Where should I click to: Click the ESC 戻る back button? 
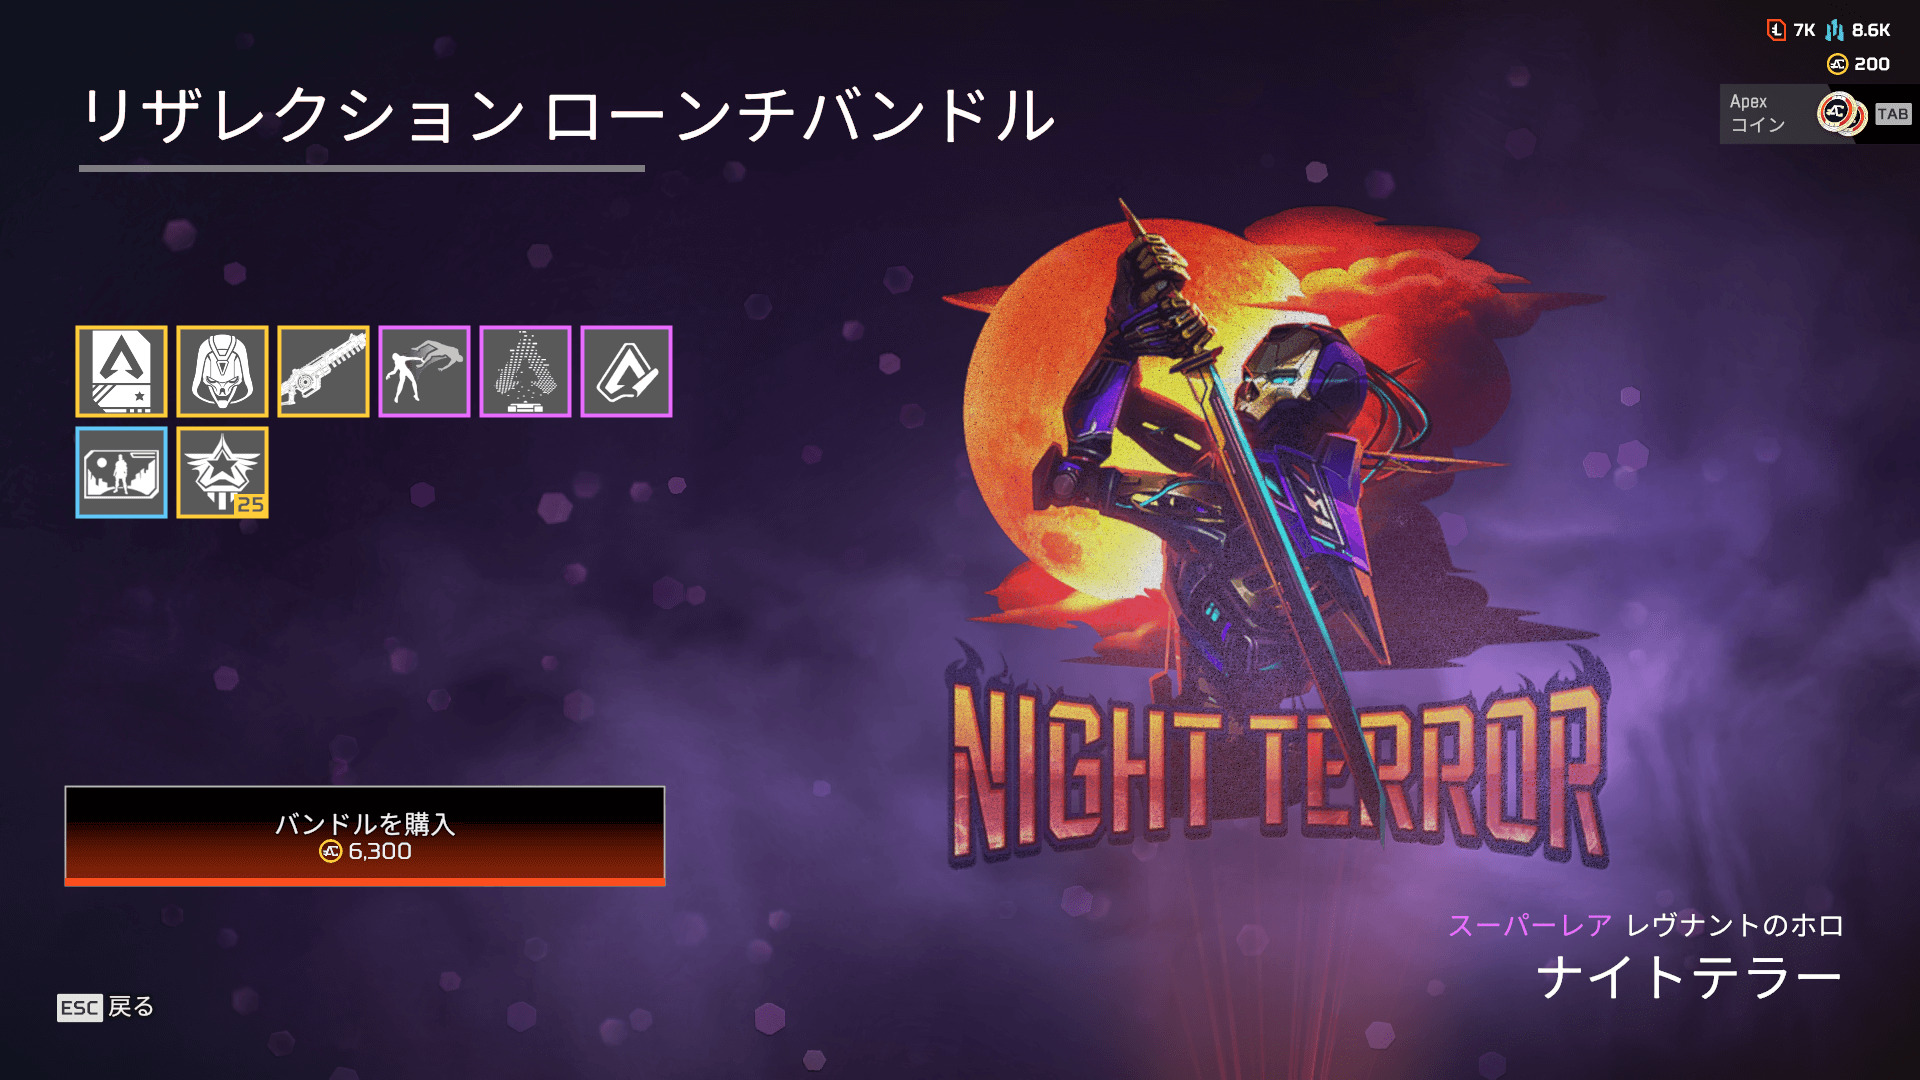(106, 1007)
